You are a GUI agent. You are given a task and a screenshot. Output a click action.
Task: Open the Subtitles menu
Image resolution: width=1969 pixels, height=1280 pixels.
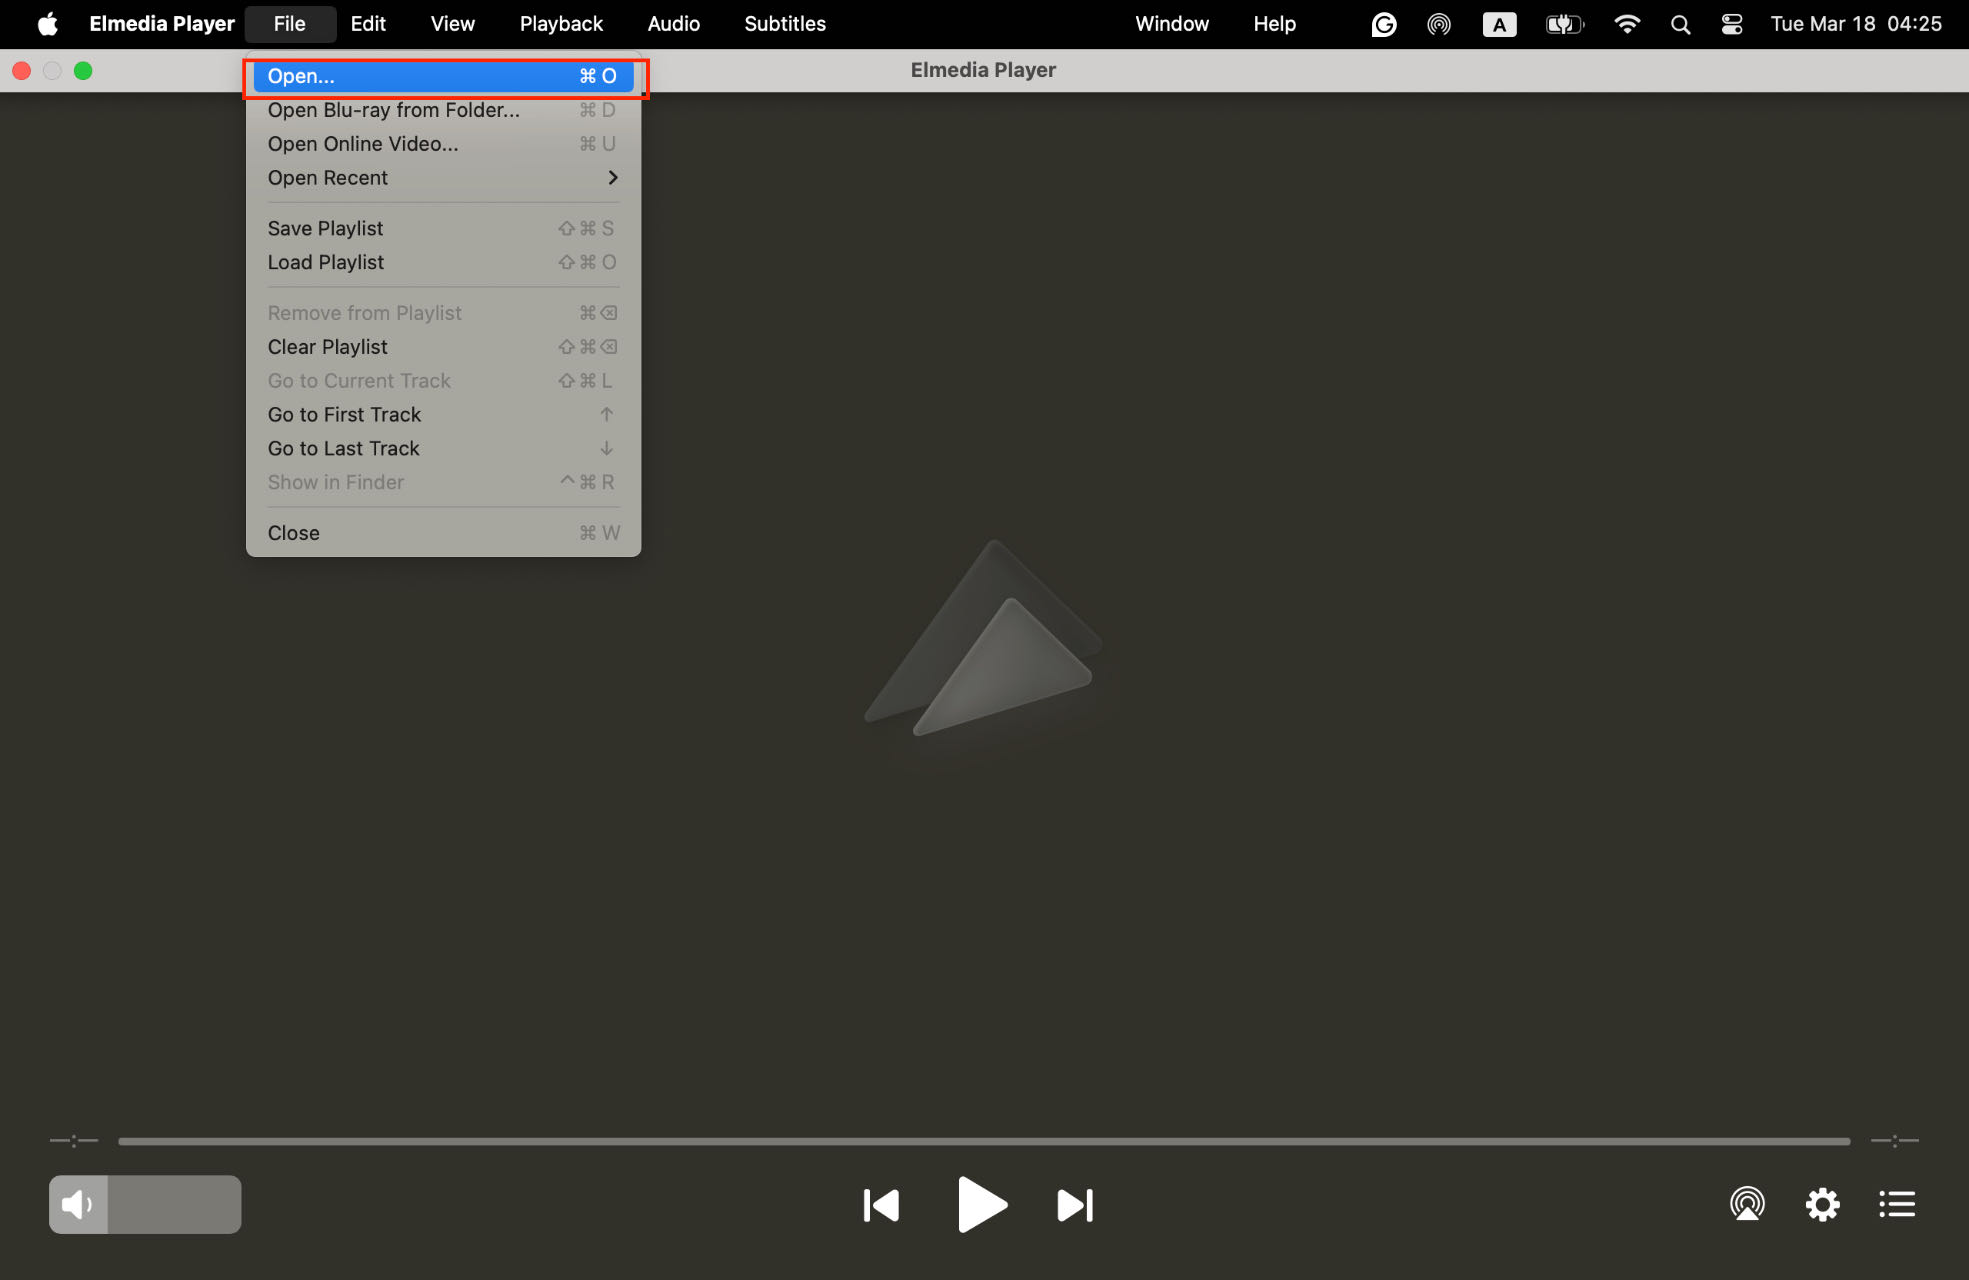[785, 24]
